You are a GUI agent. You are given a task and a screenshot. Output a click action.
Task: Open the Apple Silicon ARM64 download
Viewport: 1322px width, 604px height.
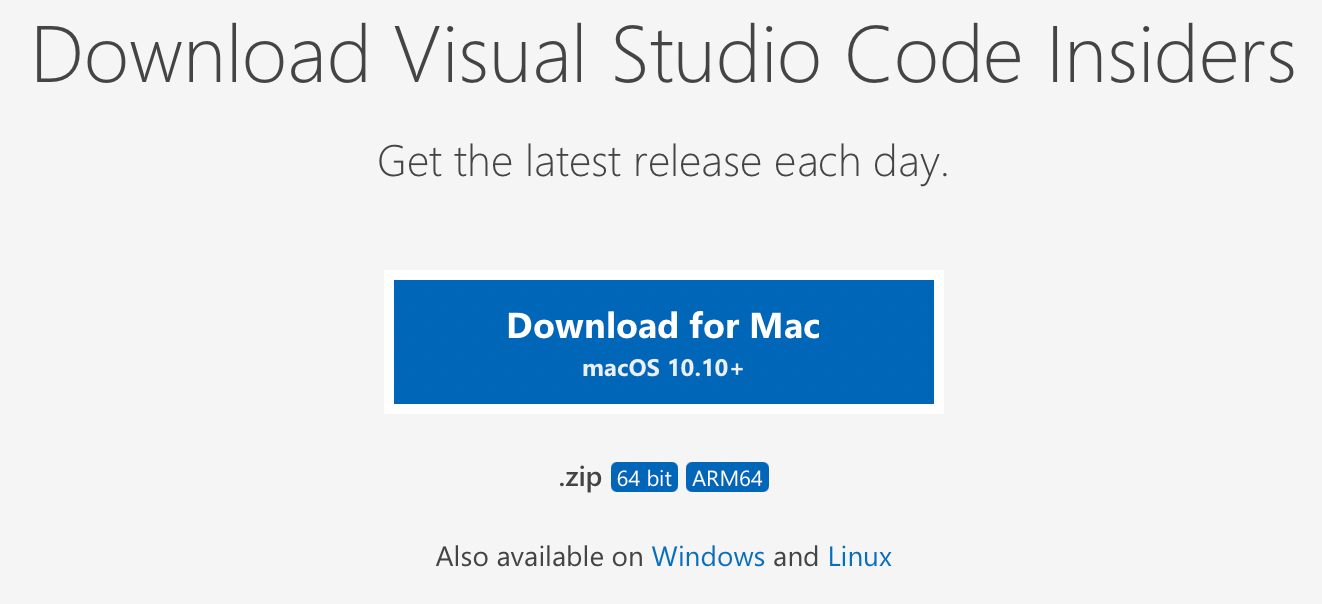[x=727, y=477]
